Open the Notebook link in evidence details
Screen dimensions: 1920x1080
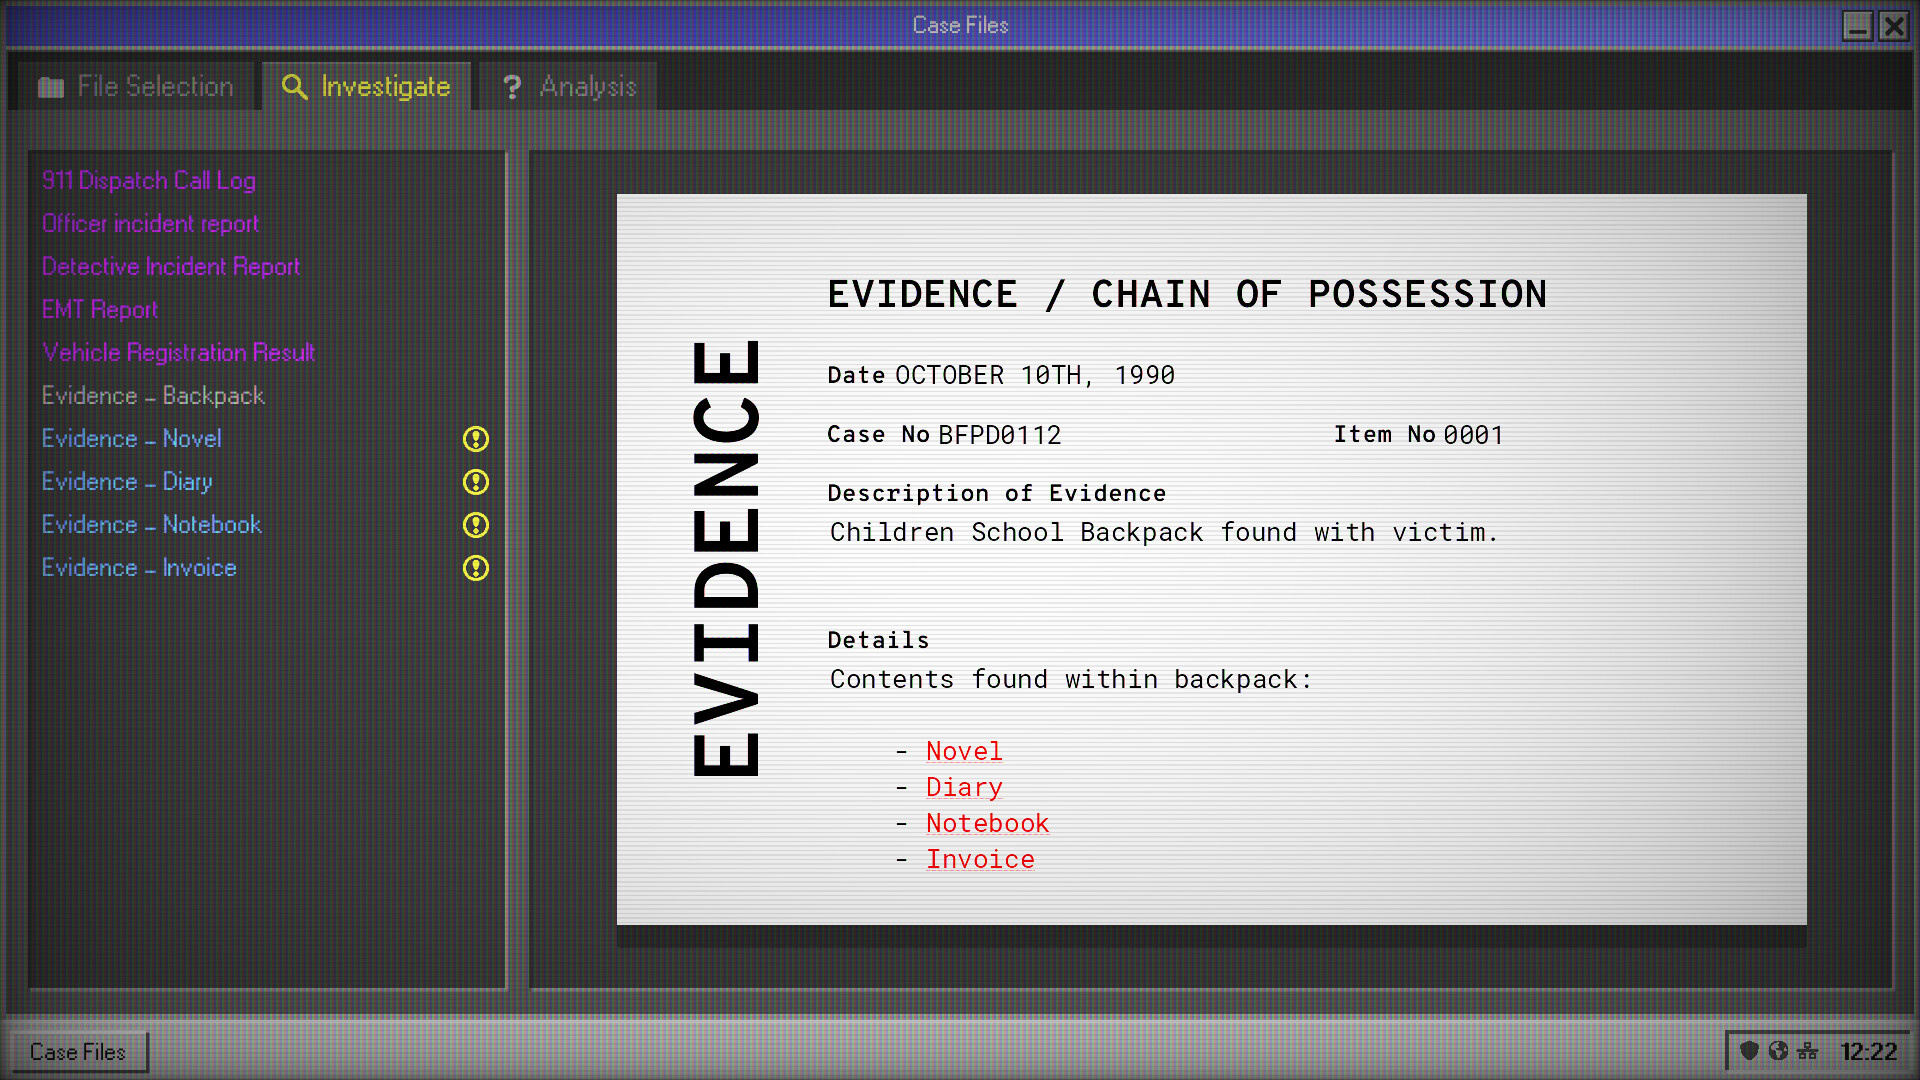[x=987, y=823]
